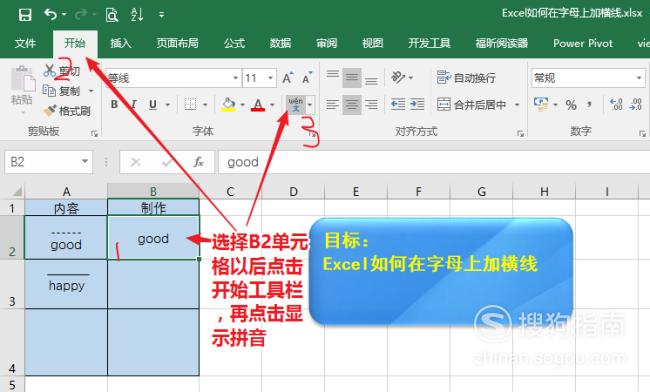
Task: Open the Alignment (对齐方式) dialog launcher
Action: (520, 133)
